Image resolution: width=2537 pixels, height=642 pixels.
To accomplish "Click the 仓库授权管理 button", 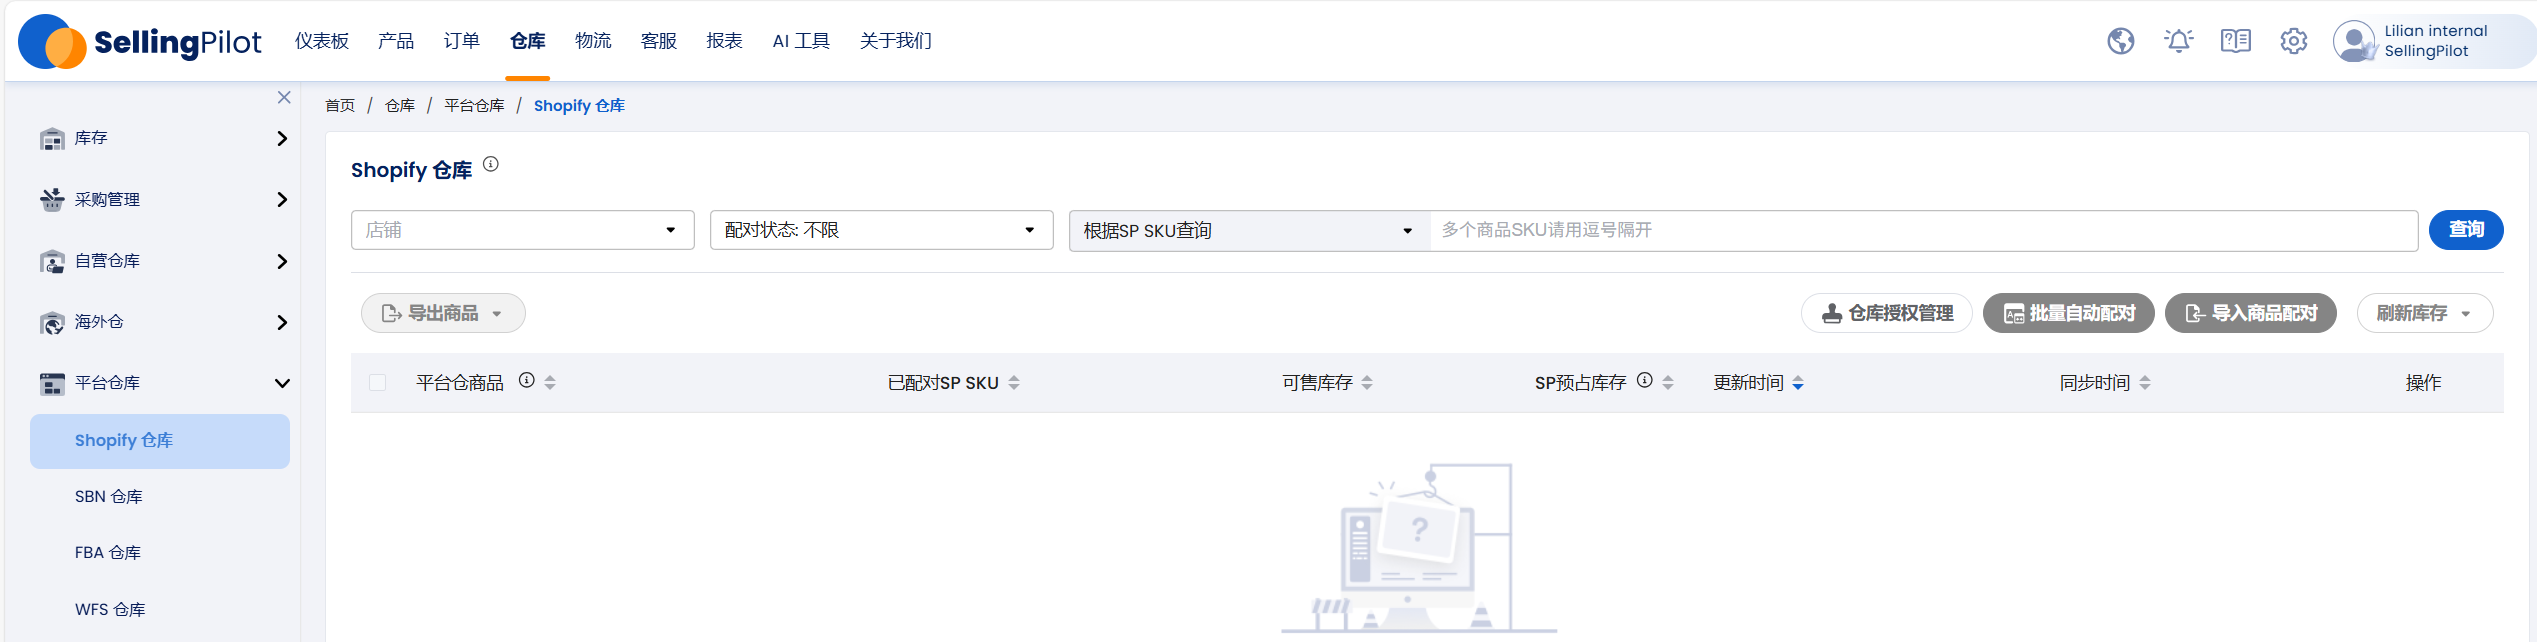I will (1886, 313).
